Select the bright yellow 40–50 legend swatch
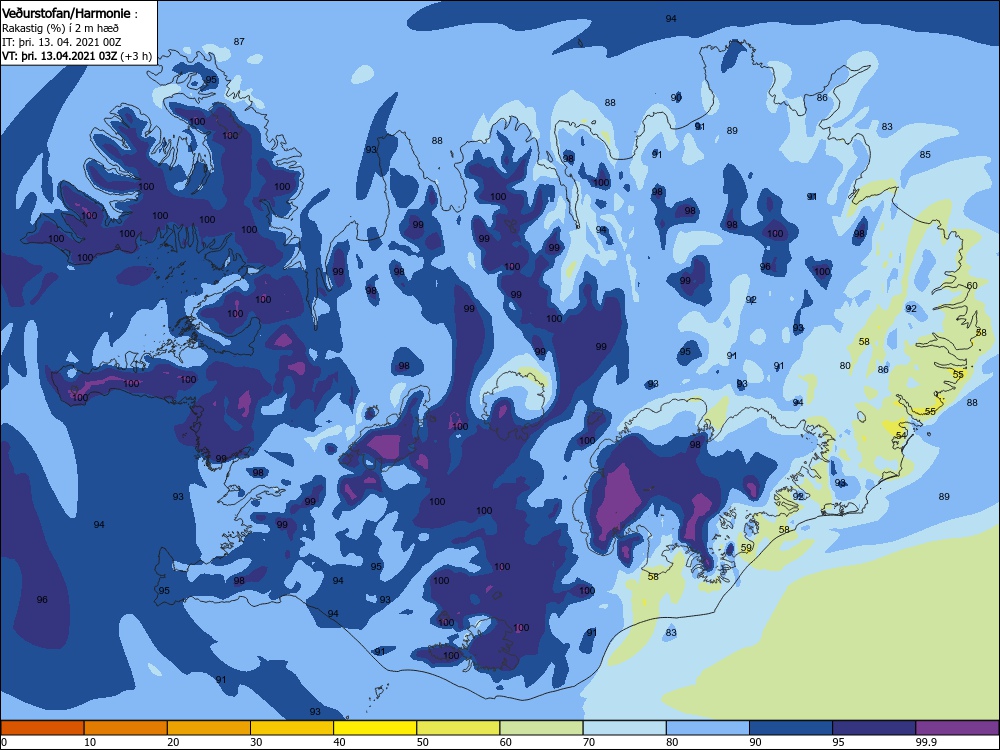The height and width of the screenshot is (750, 1000). point(375,728)
